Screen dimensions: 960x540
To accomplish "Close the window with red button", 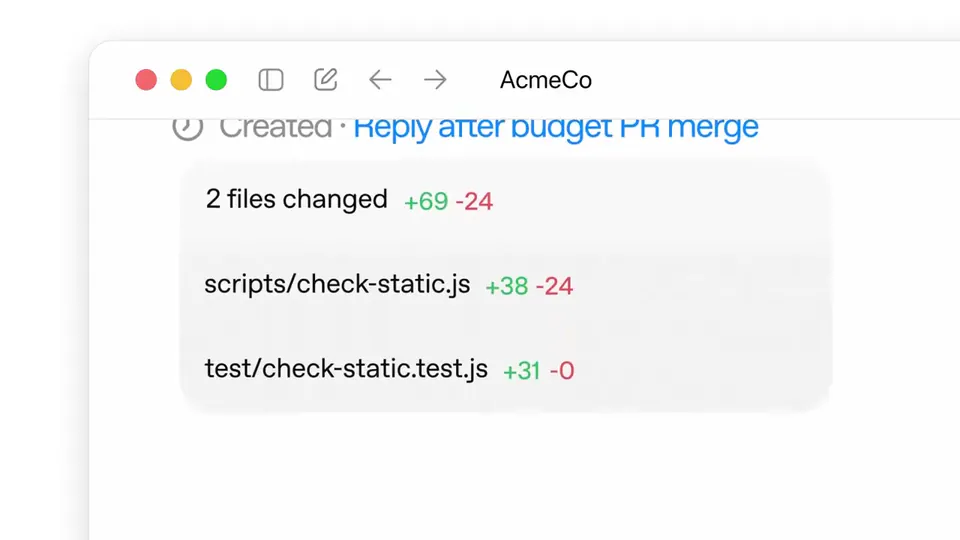I will [x=146, y=80].
